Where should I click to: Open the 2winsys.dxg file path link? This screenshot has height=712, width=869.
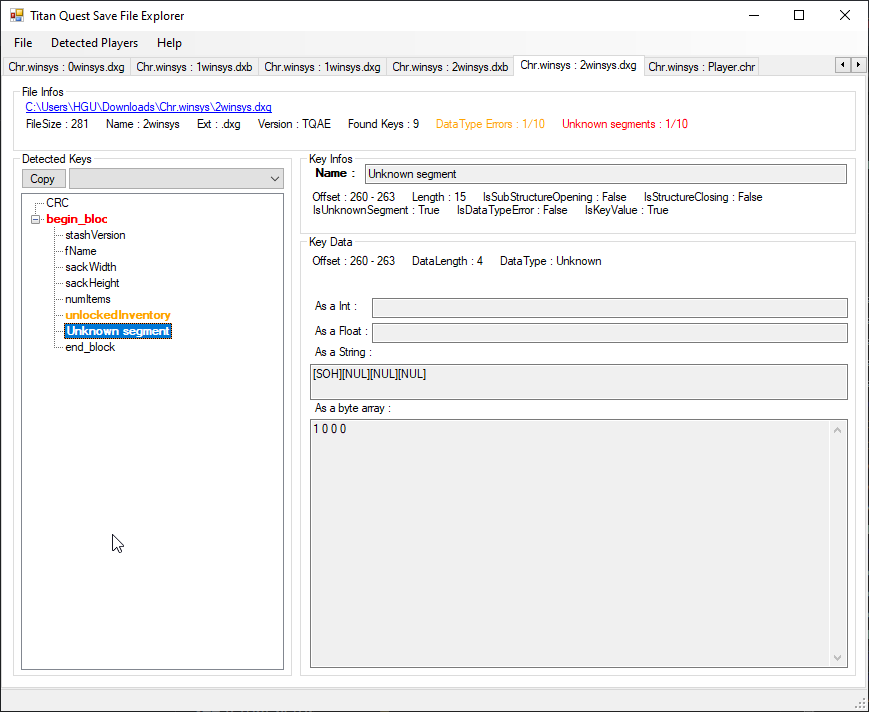click(149, 107)
